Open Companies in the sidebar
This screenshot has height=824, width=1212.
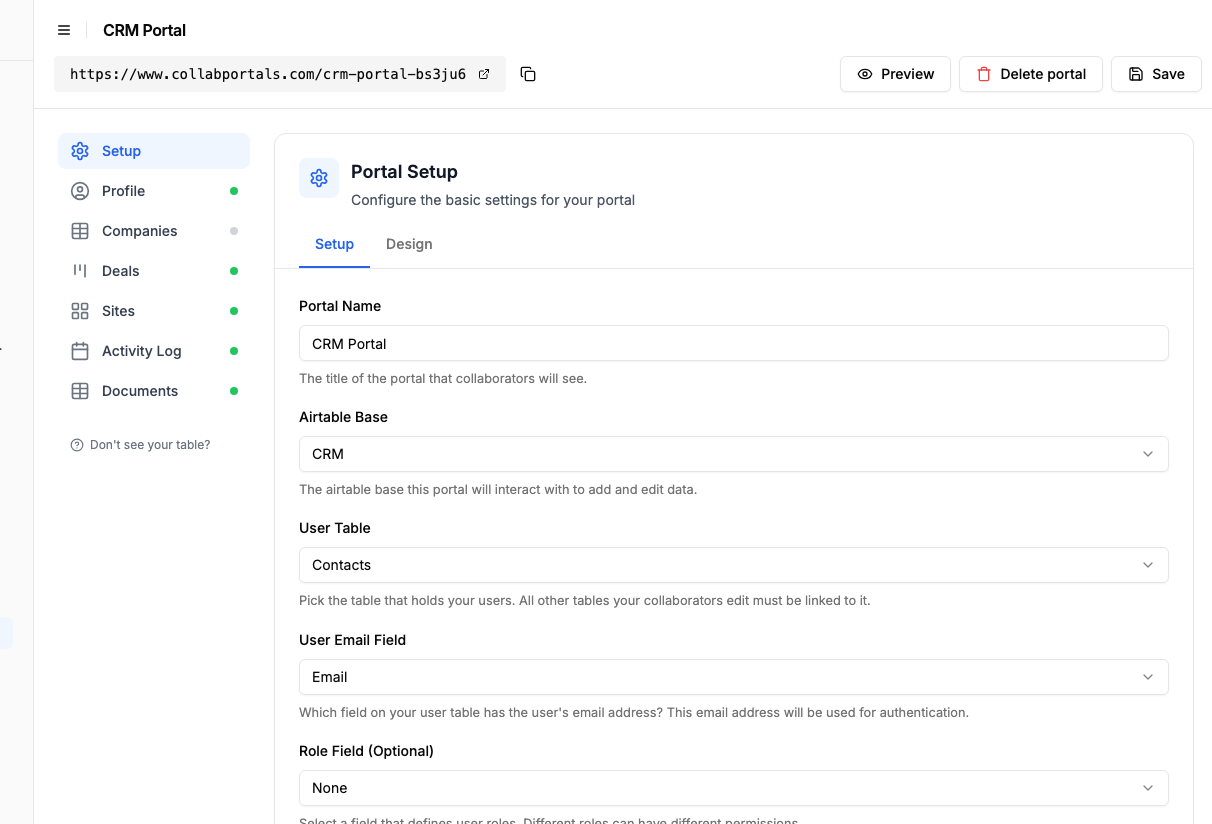[x=154, y=231]
